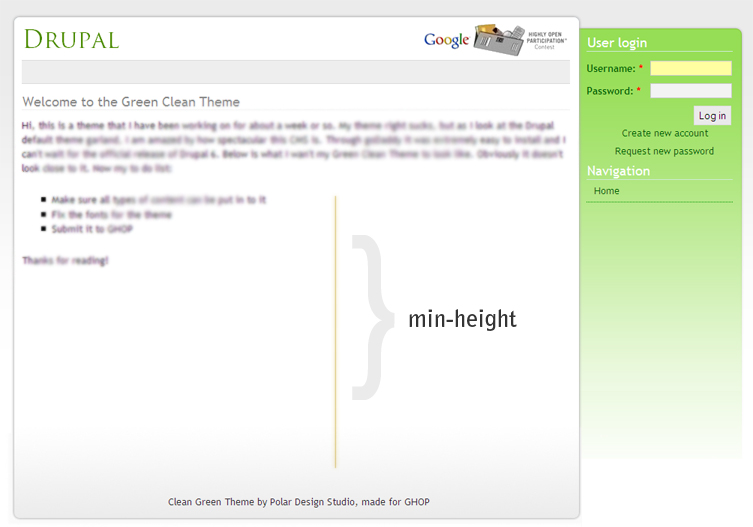Click the Welcome to the Green Clean Theme title
The height and width of the screenshot is (527, 753).
pos(131,102)
